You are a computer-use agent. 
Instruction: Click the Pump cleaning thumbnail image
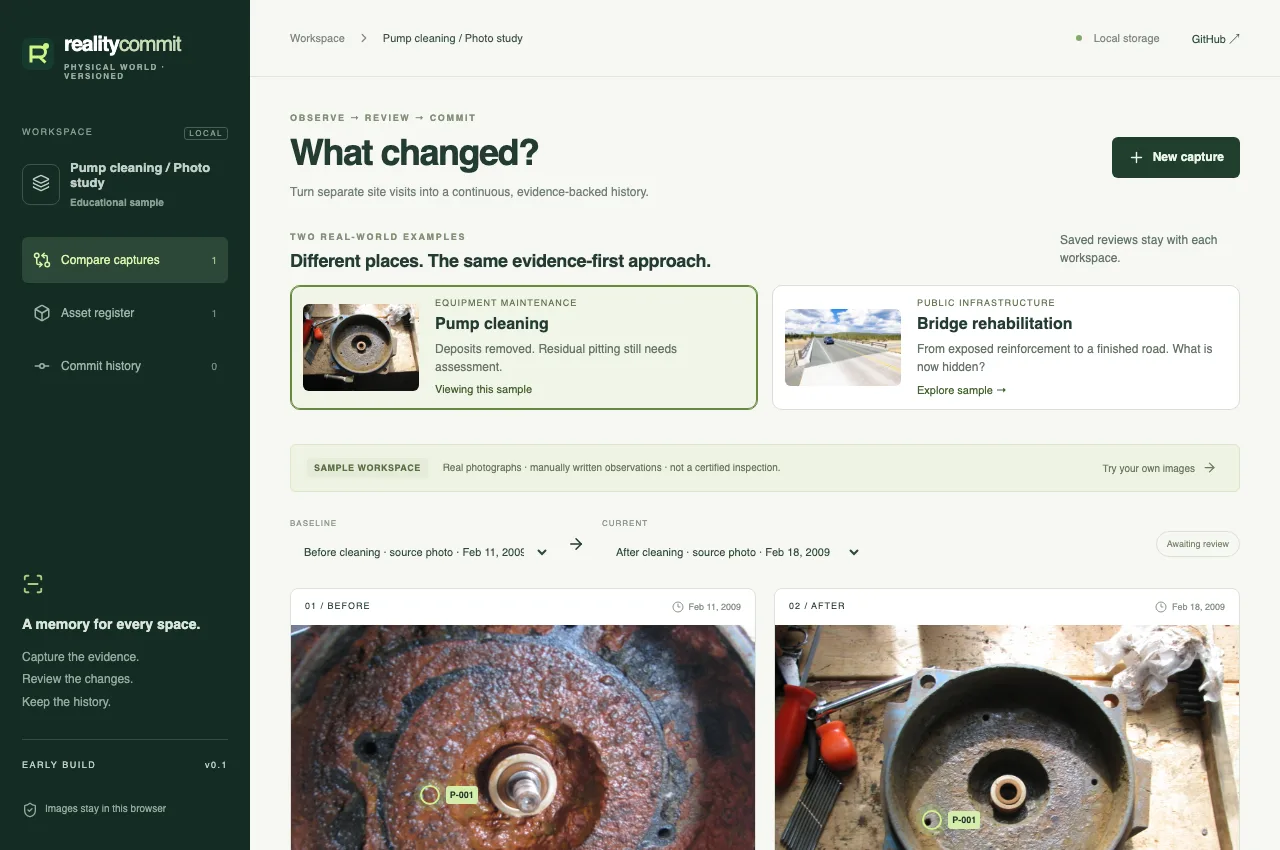coord(361,347)
